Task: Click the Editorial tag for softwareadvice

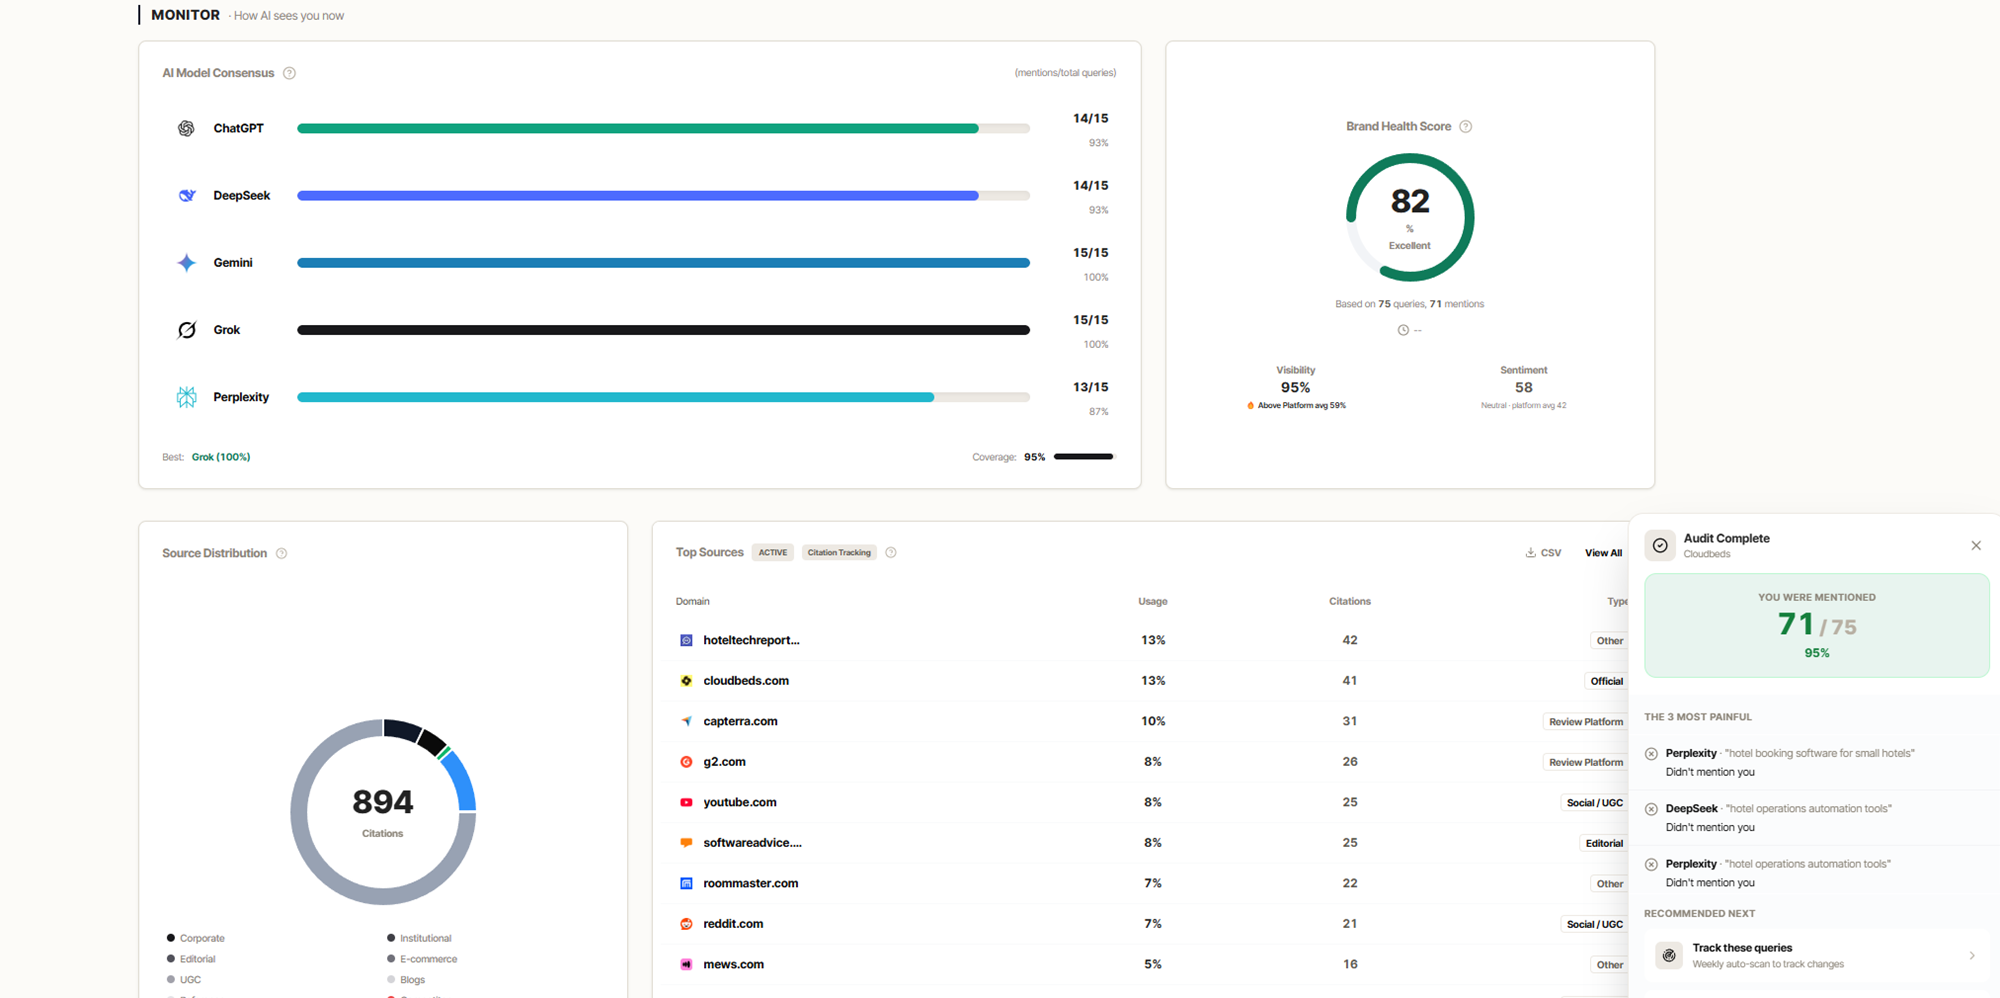Action: [x=1604, y=843]
